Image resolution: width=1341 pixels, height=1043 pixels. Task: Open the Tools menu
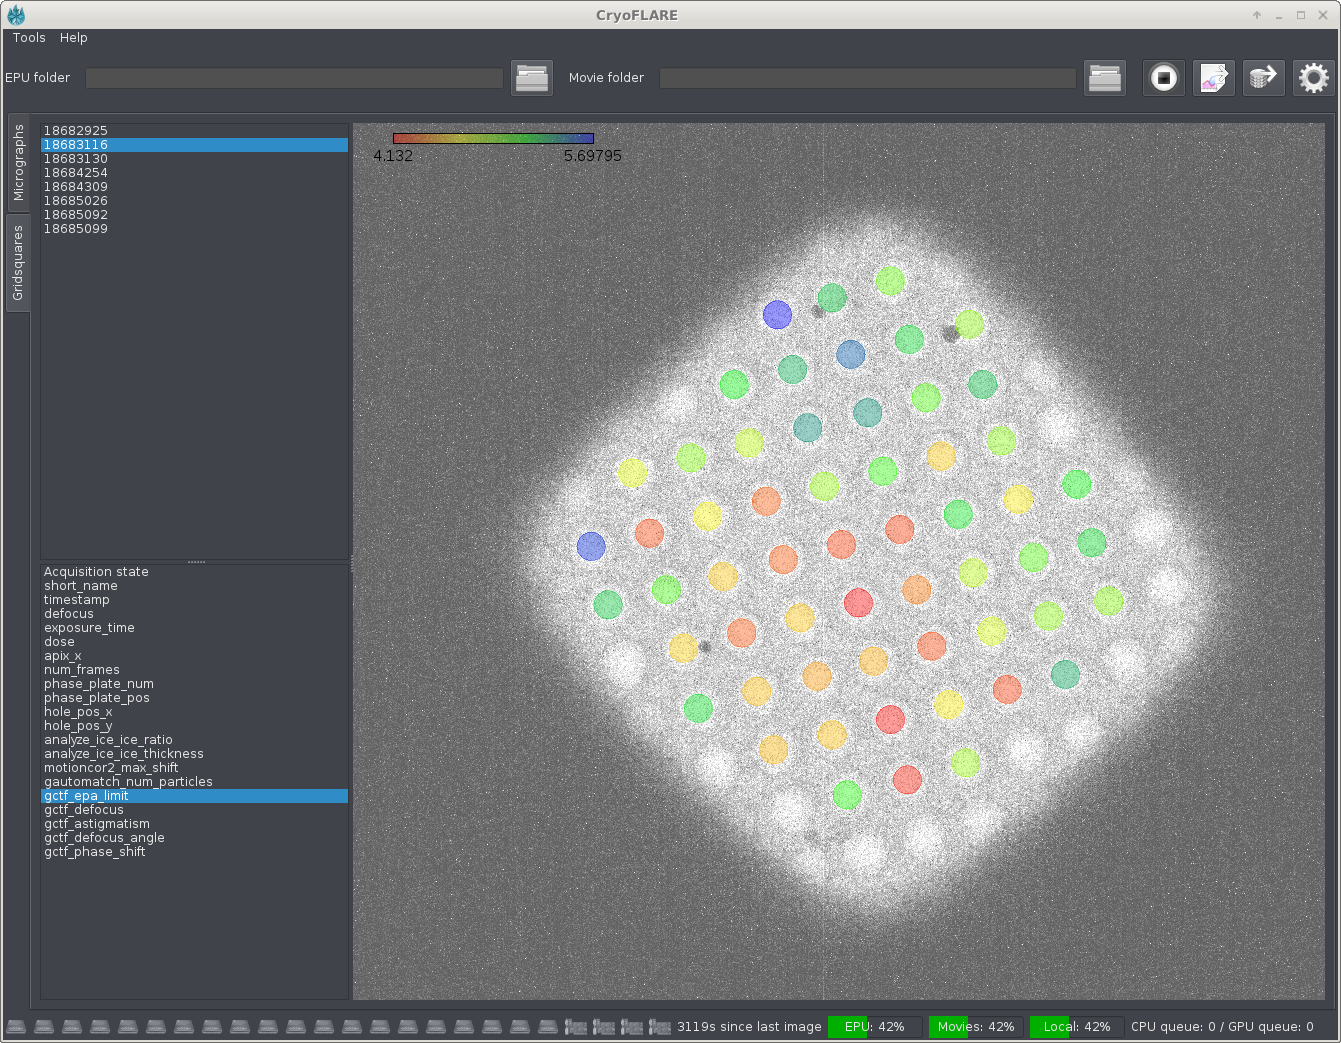(x=29, y=38)
